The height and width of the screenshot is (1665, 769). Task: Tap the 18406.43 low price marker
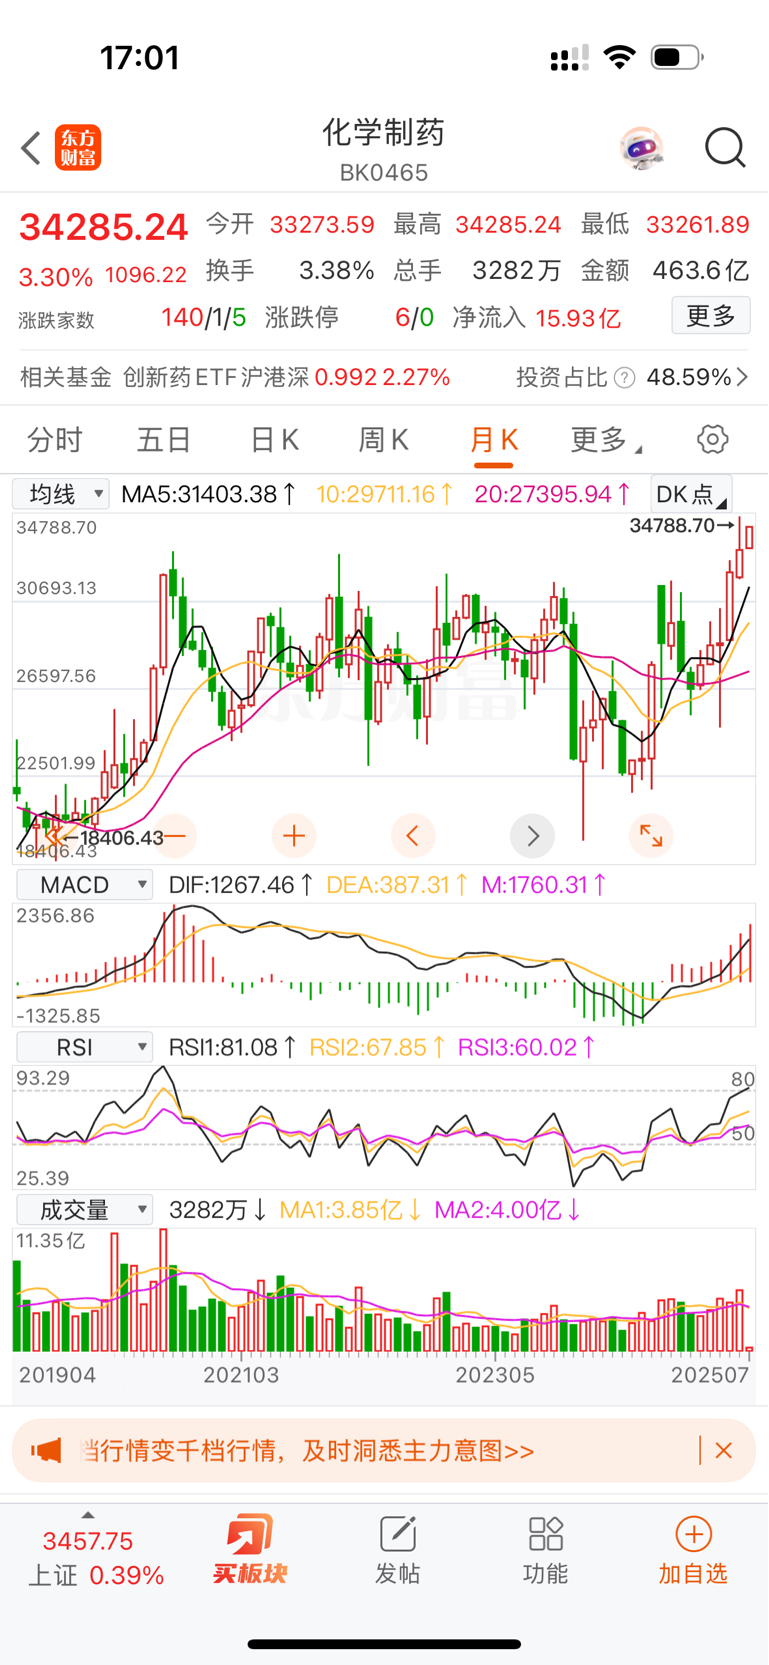pyautogui.click(x=113, y=838)
